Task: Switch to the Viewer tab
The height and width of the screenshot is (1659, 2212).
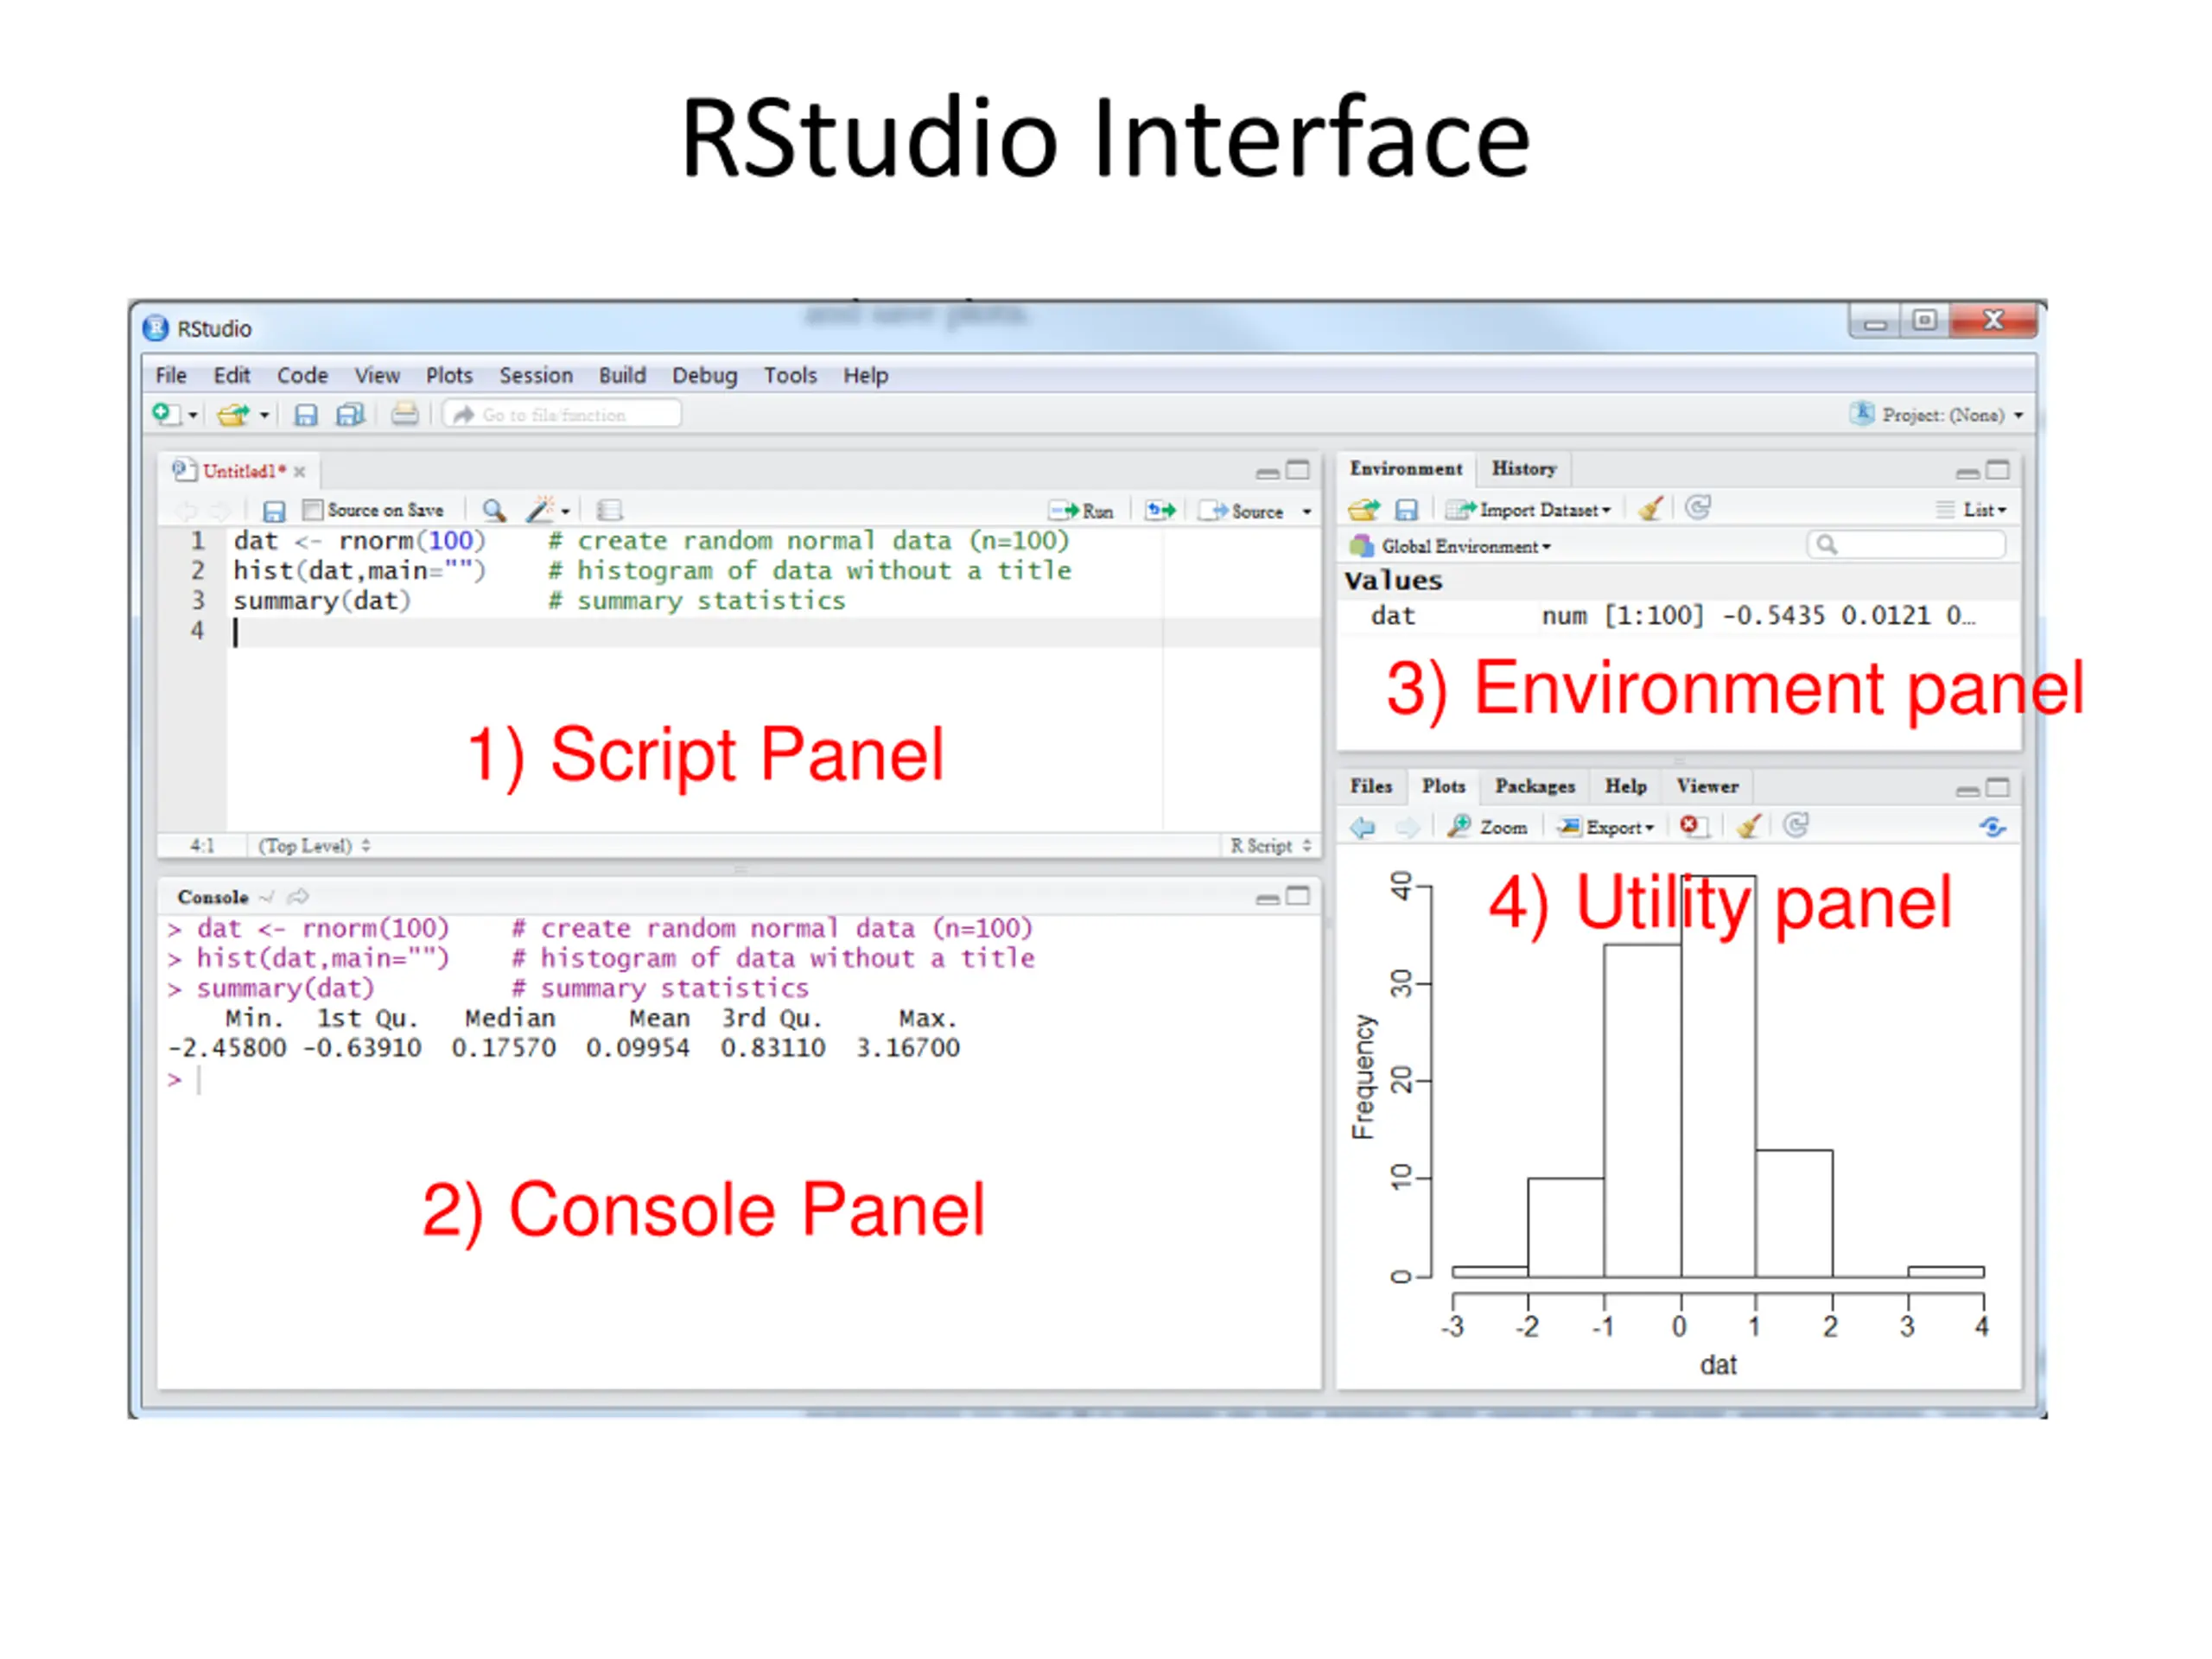Action: point(1707,787)
